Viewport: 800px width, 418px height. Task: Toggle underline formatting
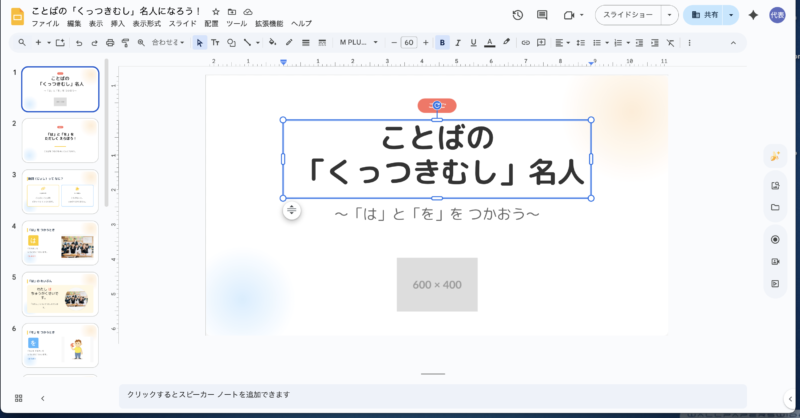pyautogui.click(x=473, y=43)
